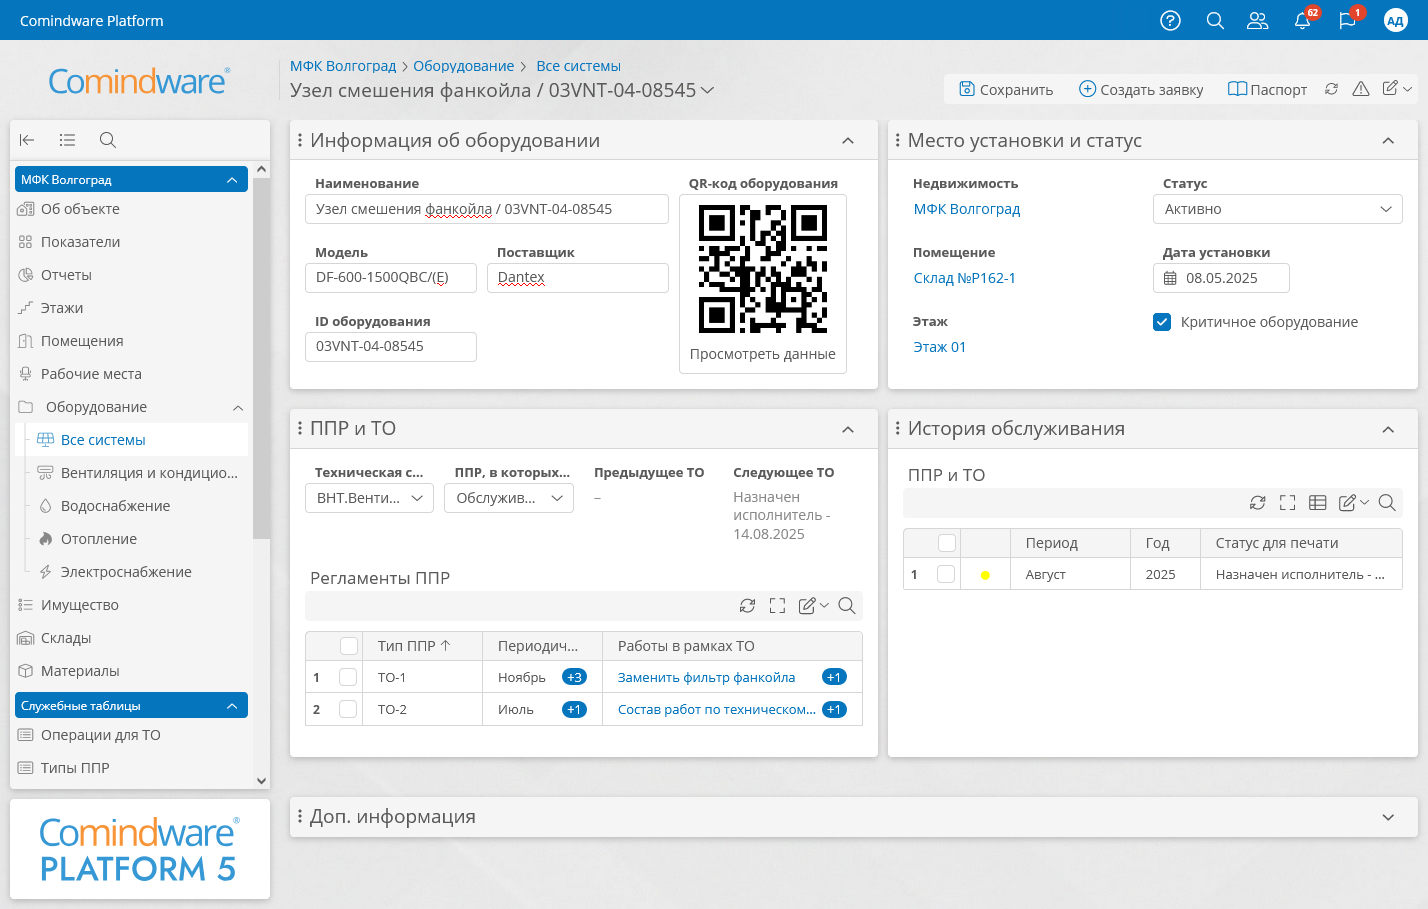Toggle table view in История обслуживания
Screen dimensions: 1428x909
(x=1318, y=503)
